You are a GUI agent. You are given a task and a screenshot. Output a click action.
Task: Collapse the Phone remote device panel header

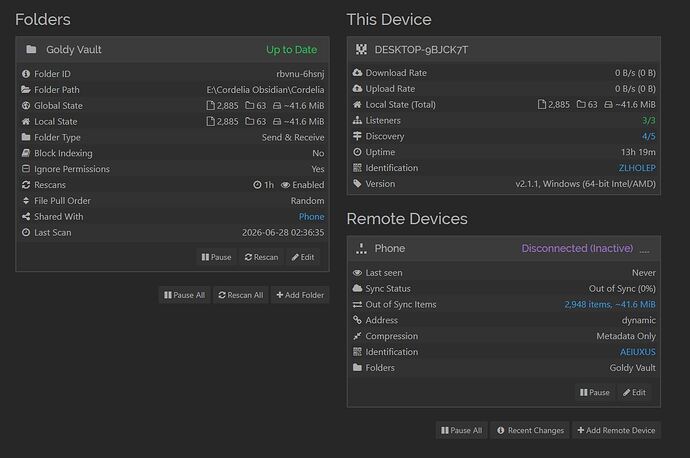[x=504, y=249]
